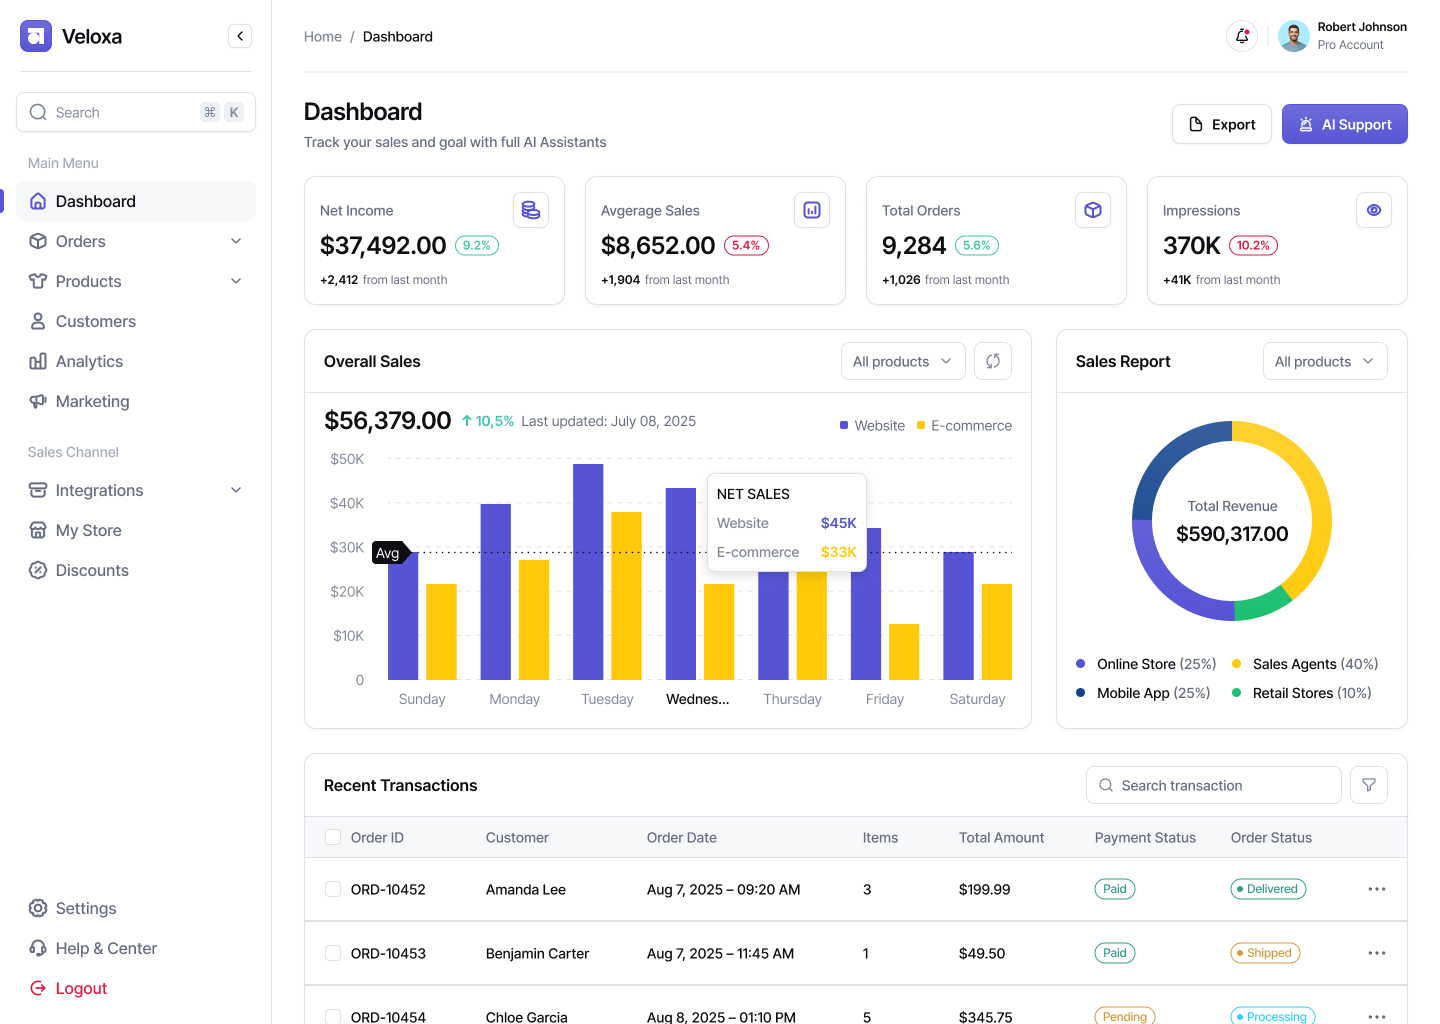Click the Total Orders package icon
The image size is (1440, 1024).
click(1093, 210)
